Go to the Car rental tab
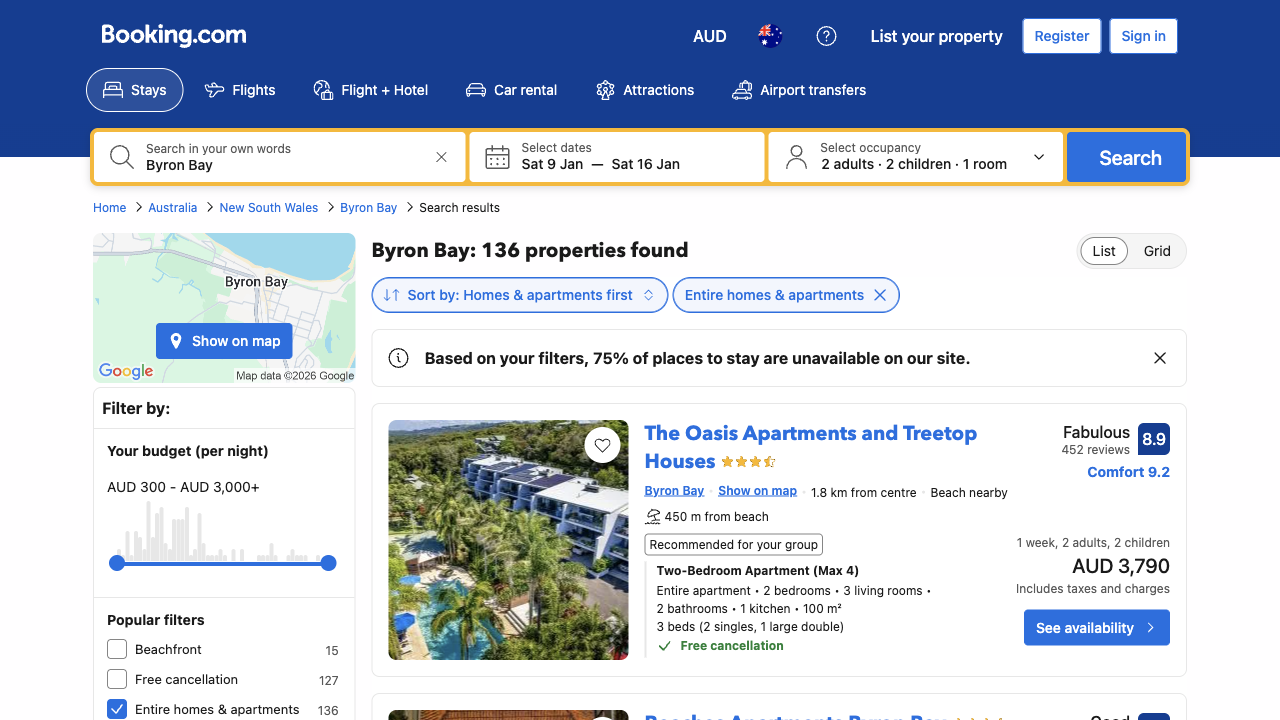This screenshot has height=720, width=1280. 512,90
